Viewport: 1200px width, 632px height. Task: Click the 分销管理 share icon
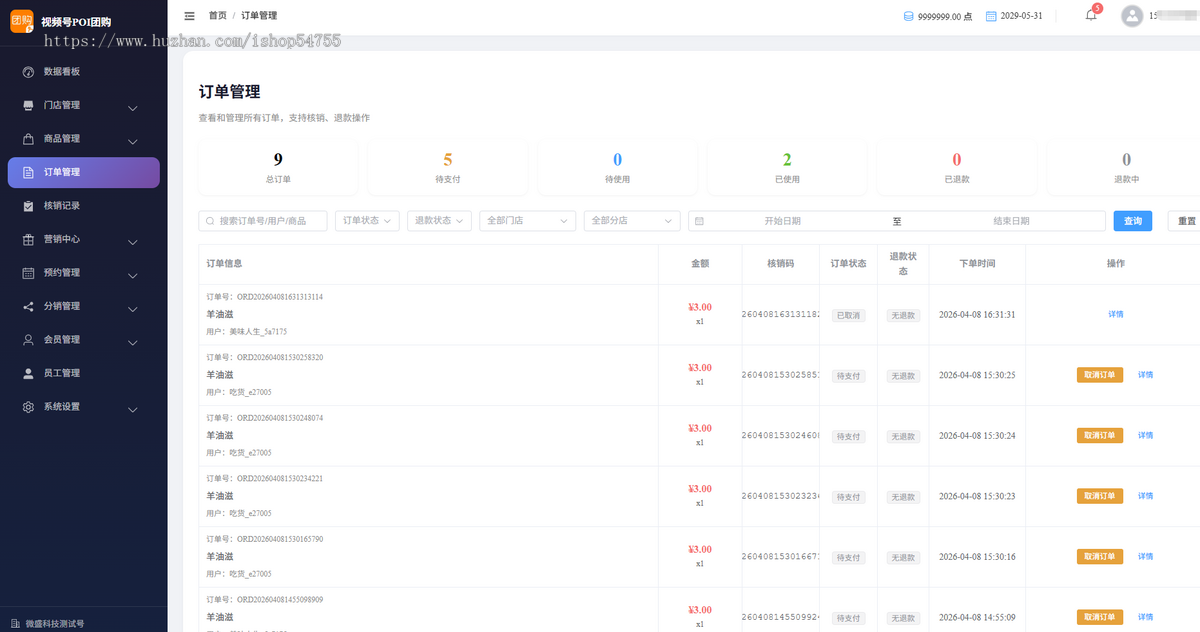pos(28,306)
